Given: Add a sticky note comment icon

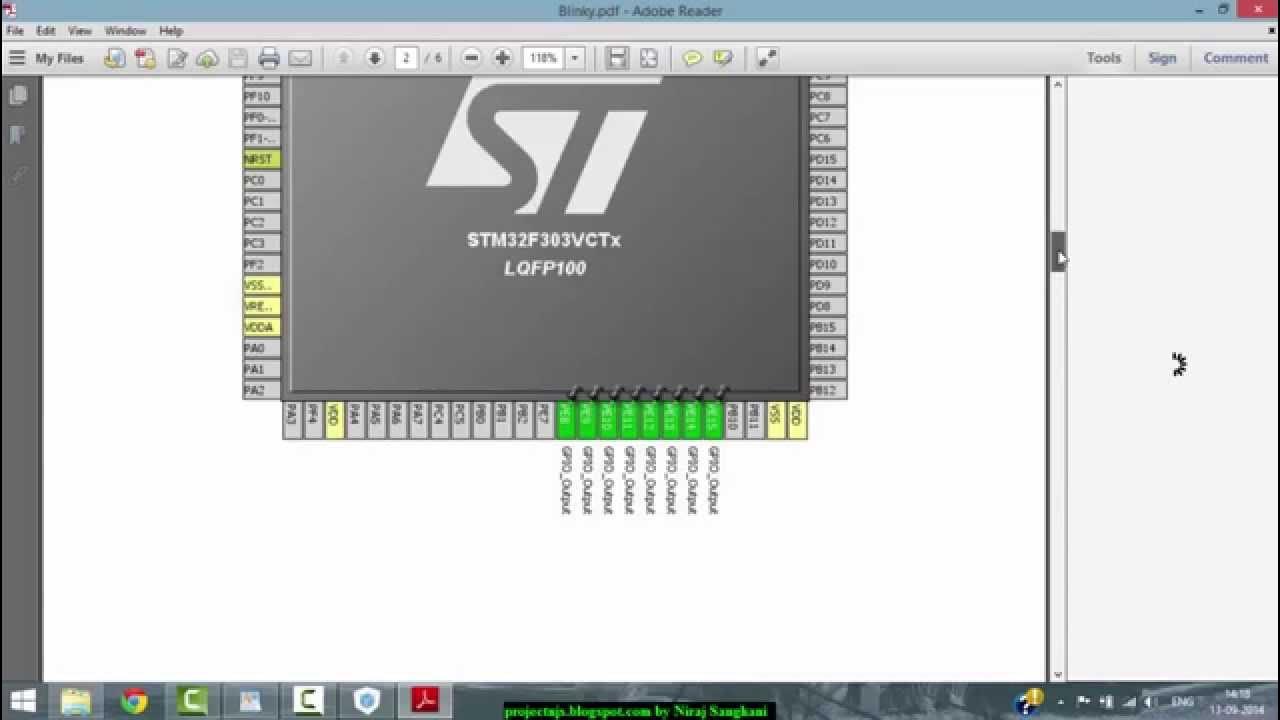Looking at the screenshot, I should [x=692, y=58].
